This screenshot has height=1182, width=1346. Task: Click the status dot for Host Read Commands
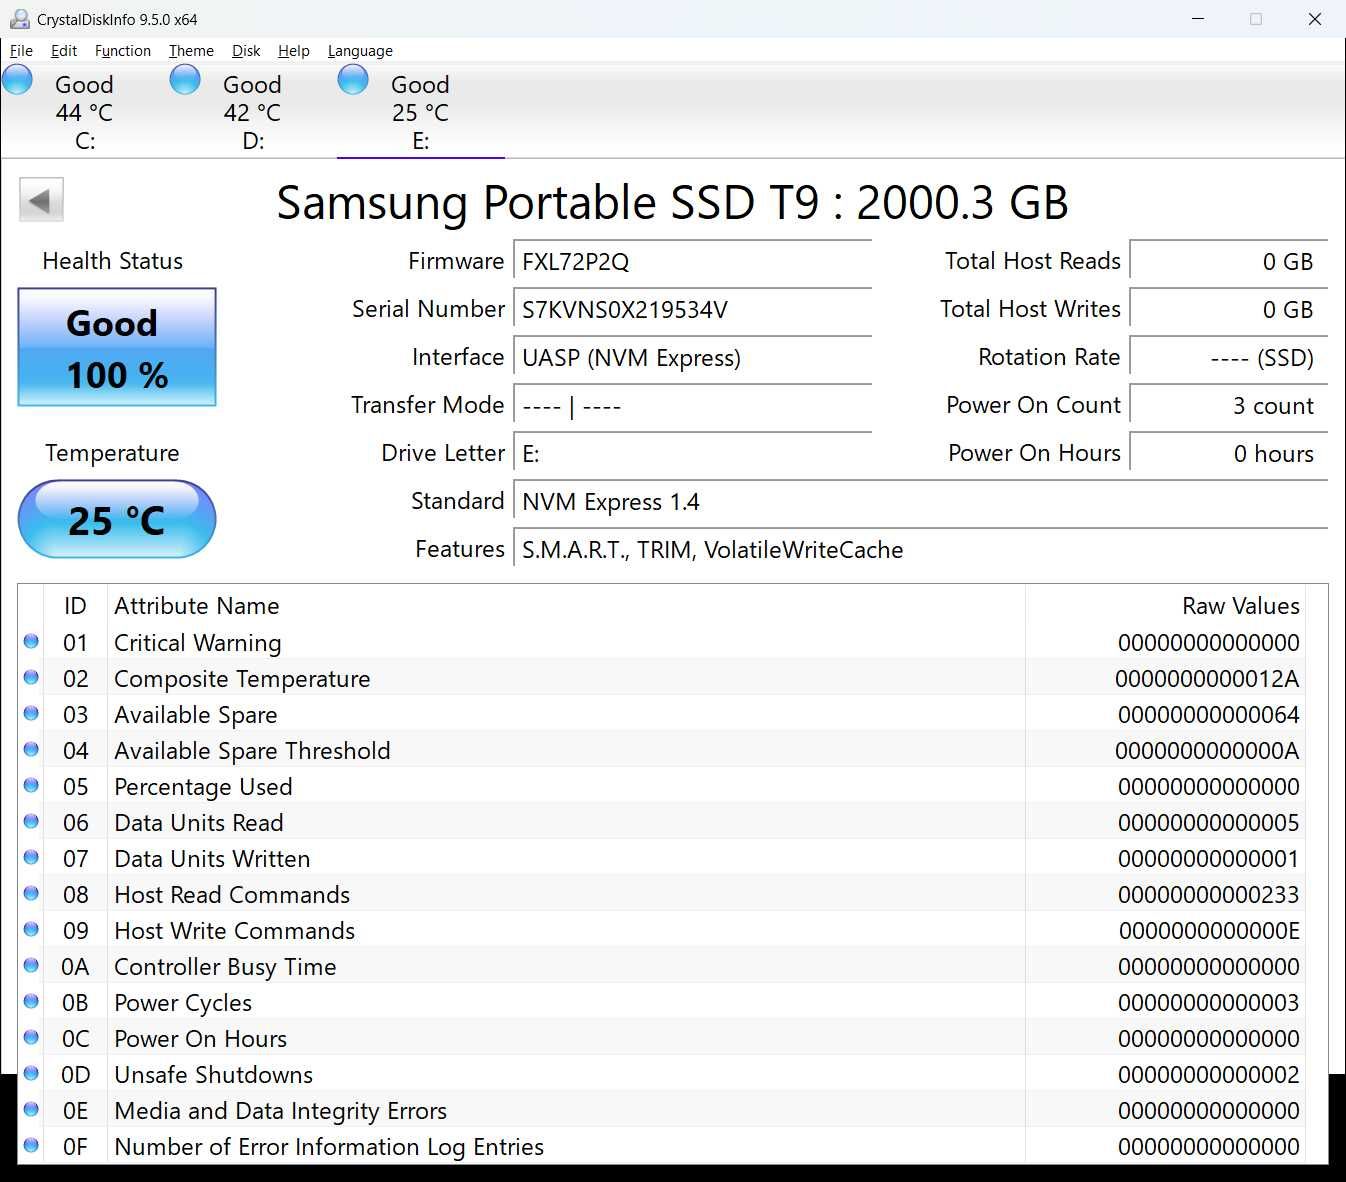(31, 893)
